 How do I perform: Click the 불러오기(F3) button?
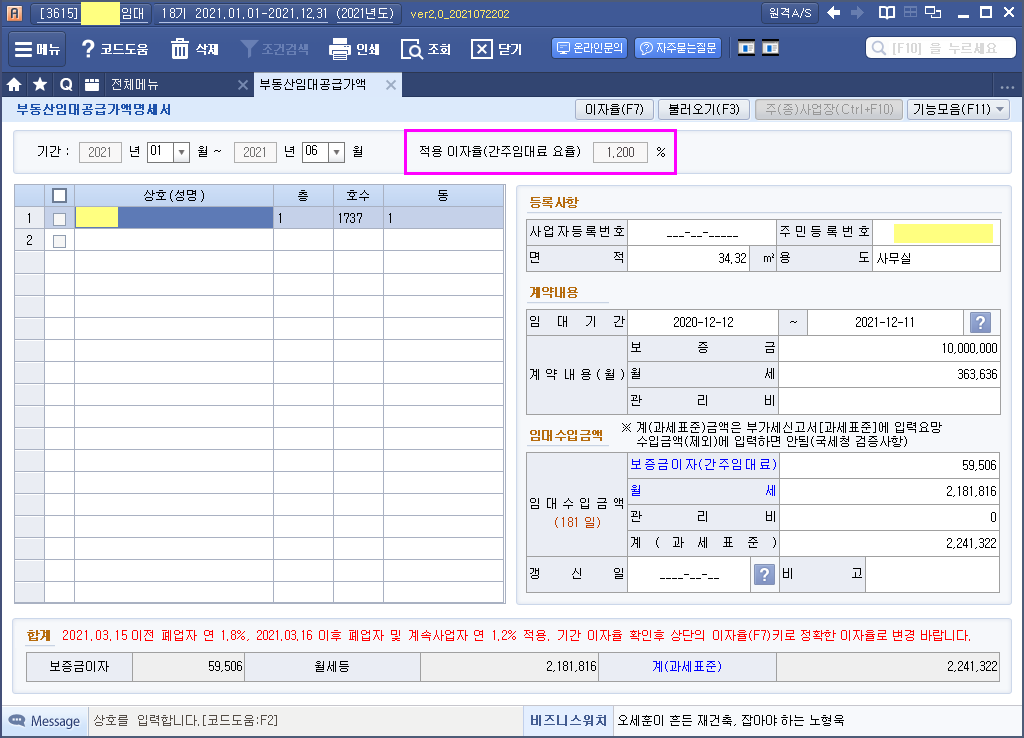click(703, 109)
